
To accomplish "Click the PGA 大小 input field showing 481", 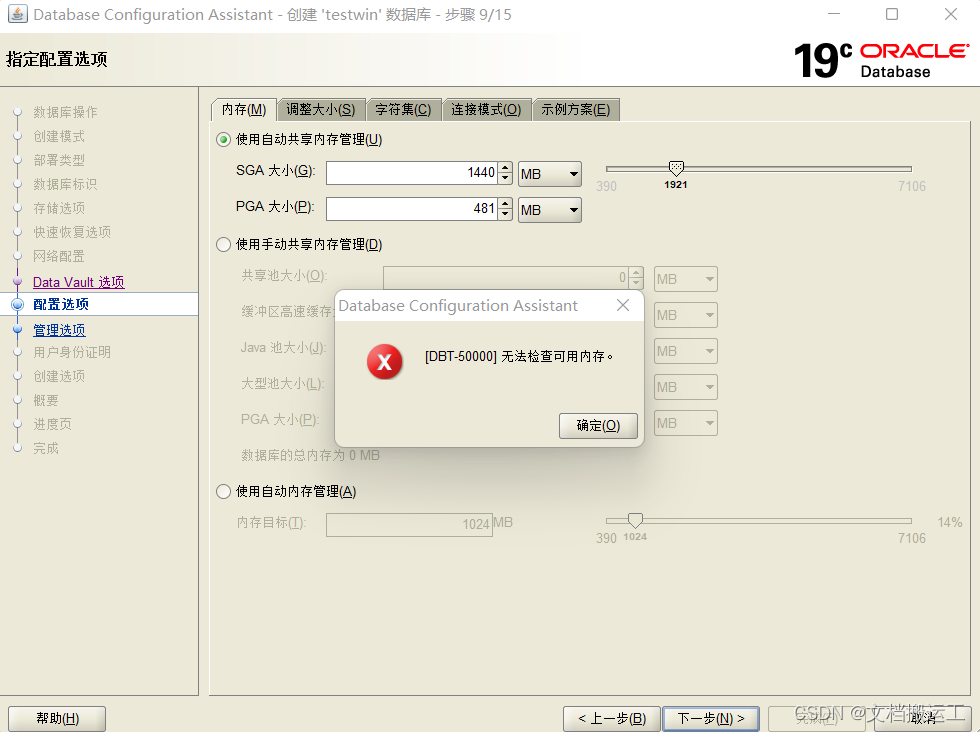I will [412, 209].
